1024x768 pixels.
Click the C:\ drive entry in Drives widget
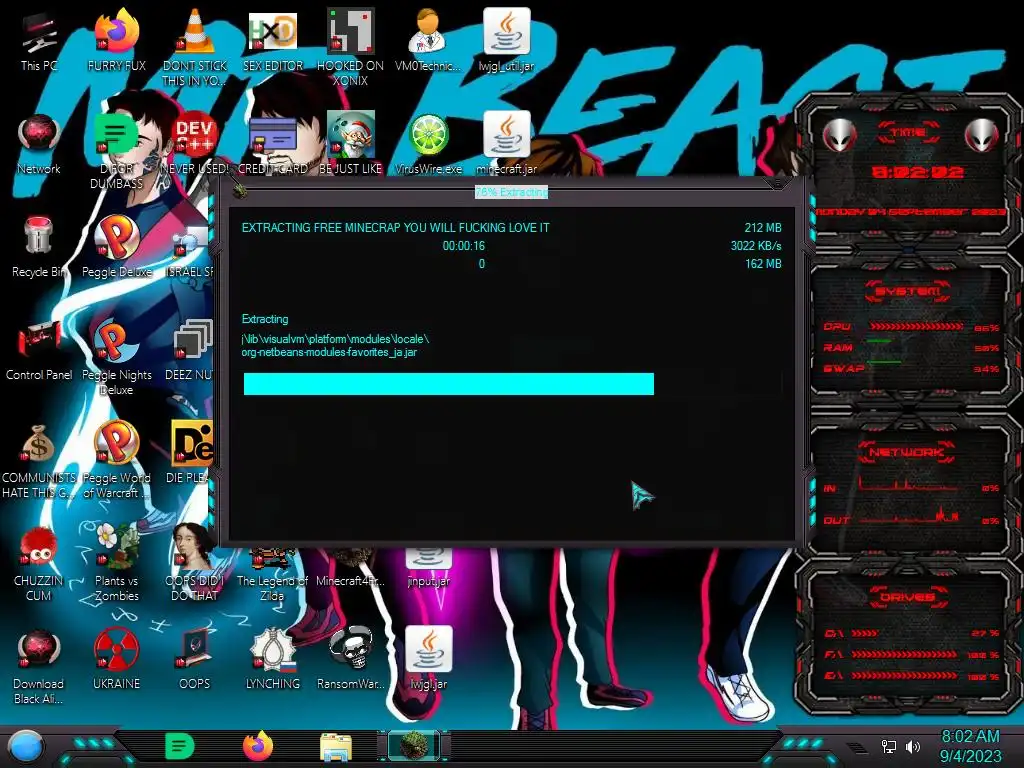point(911,633)
